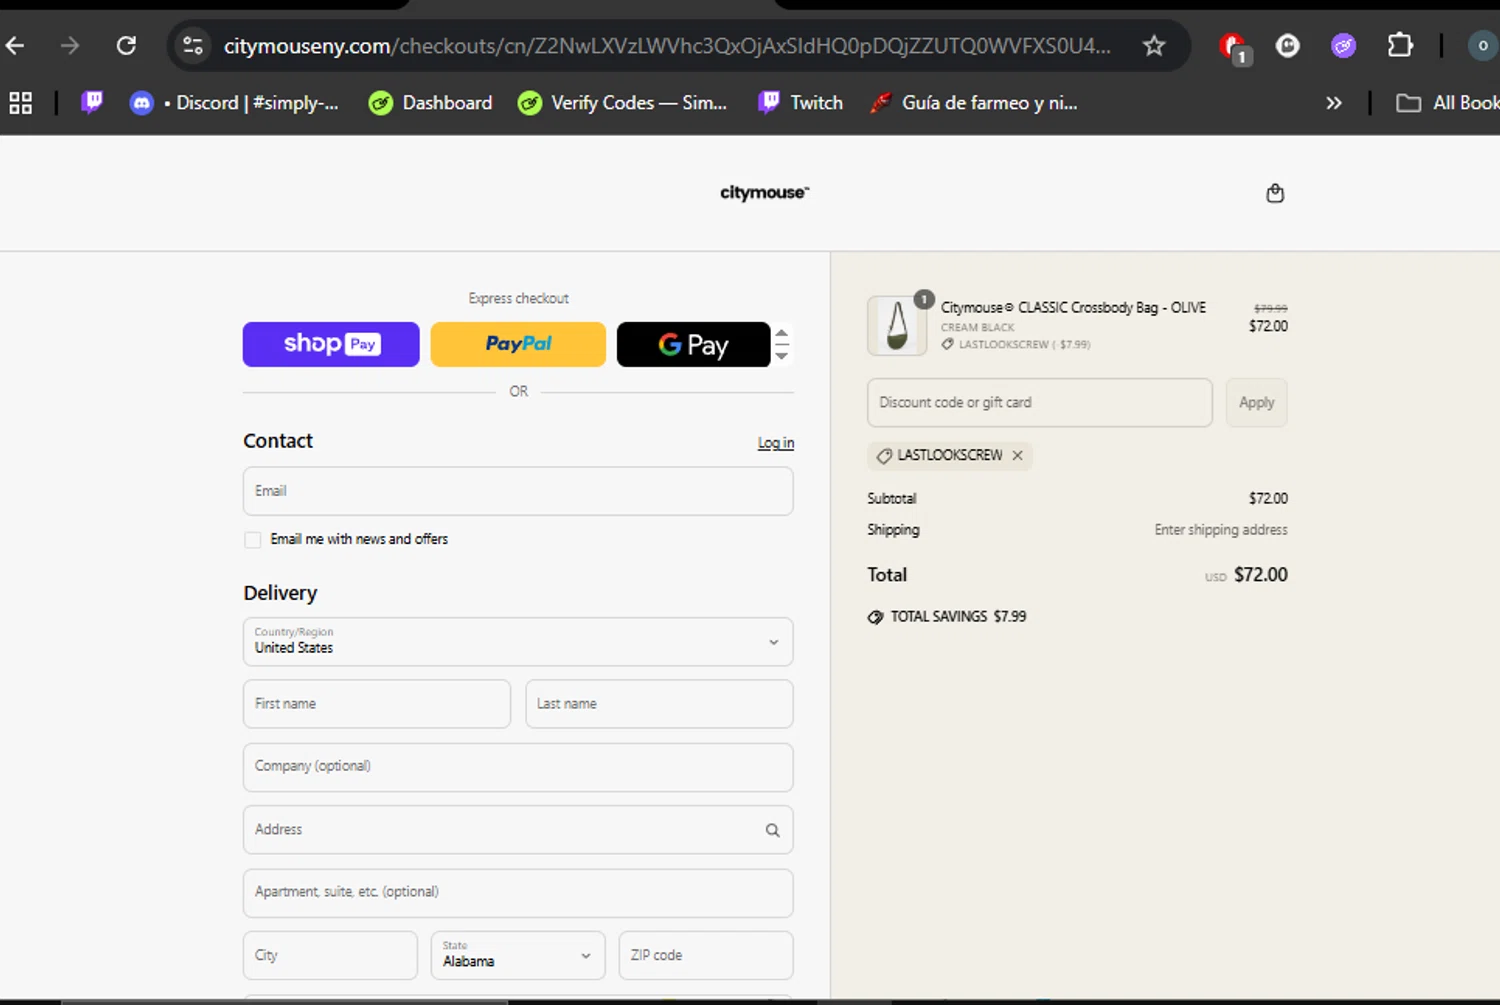Click the citymouse logo
The height and width of the screenshot is (1005, 1500).
[764, 192]
